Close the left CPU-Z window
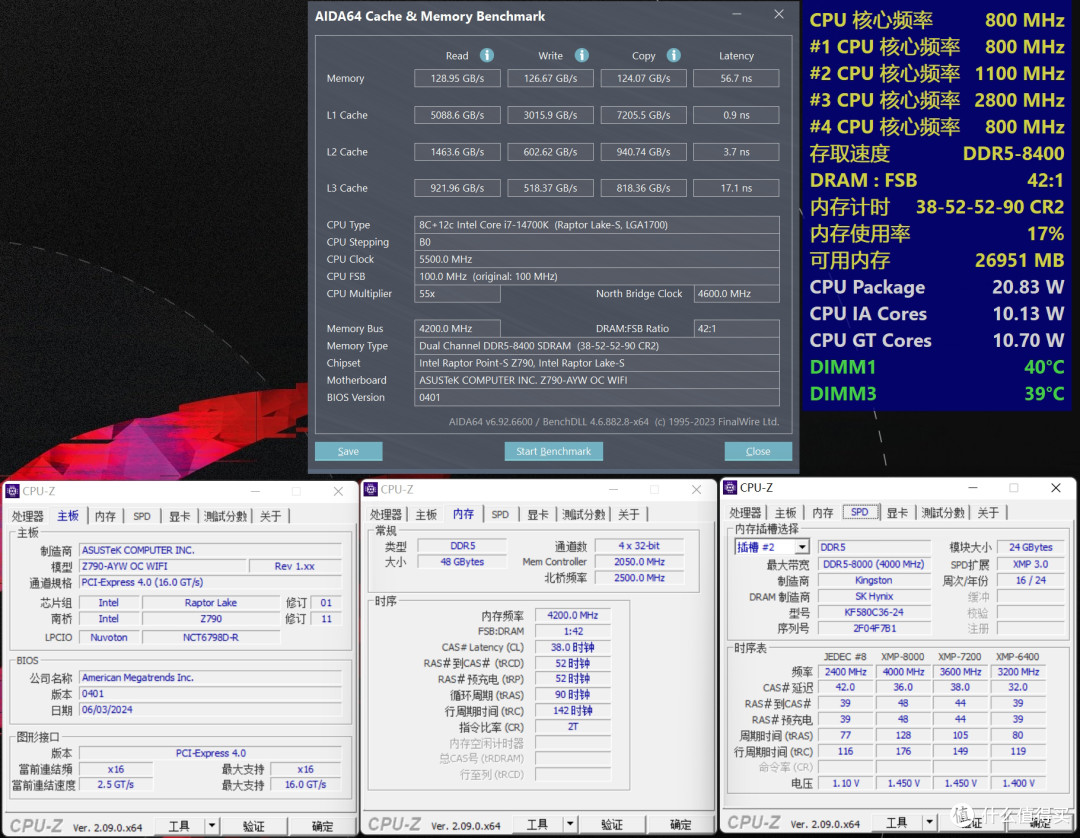The width and height of the screenshot is (1080, 838). (338, 491)
